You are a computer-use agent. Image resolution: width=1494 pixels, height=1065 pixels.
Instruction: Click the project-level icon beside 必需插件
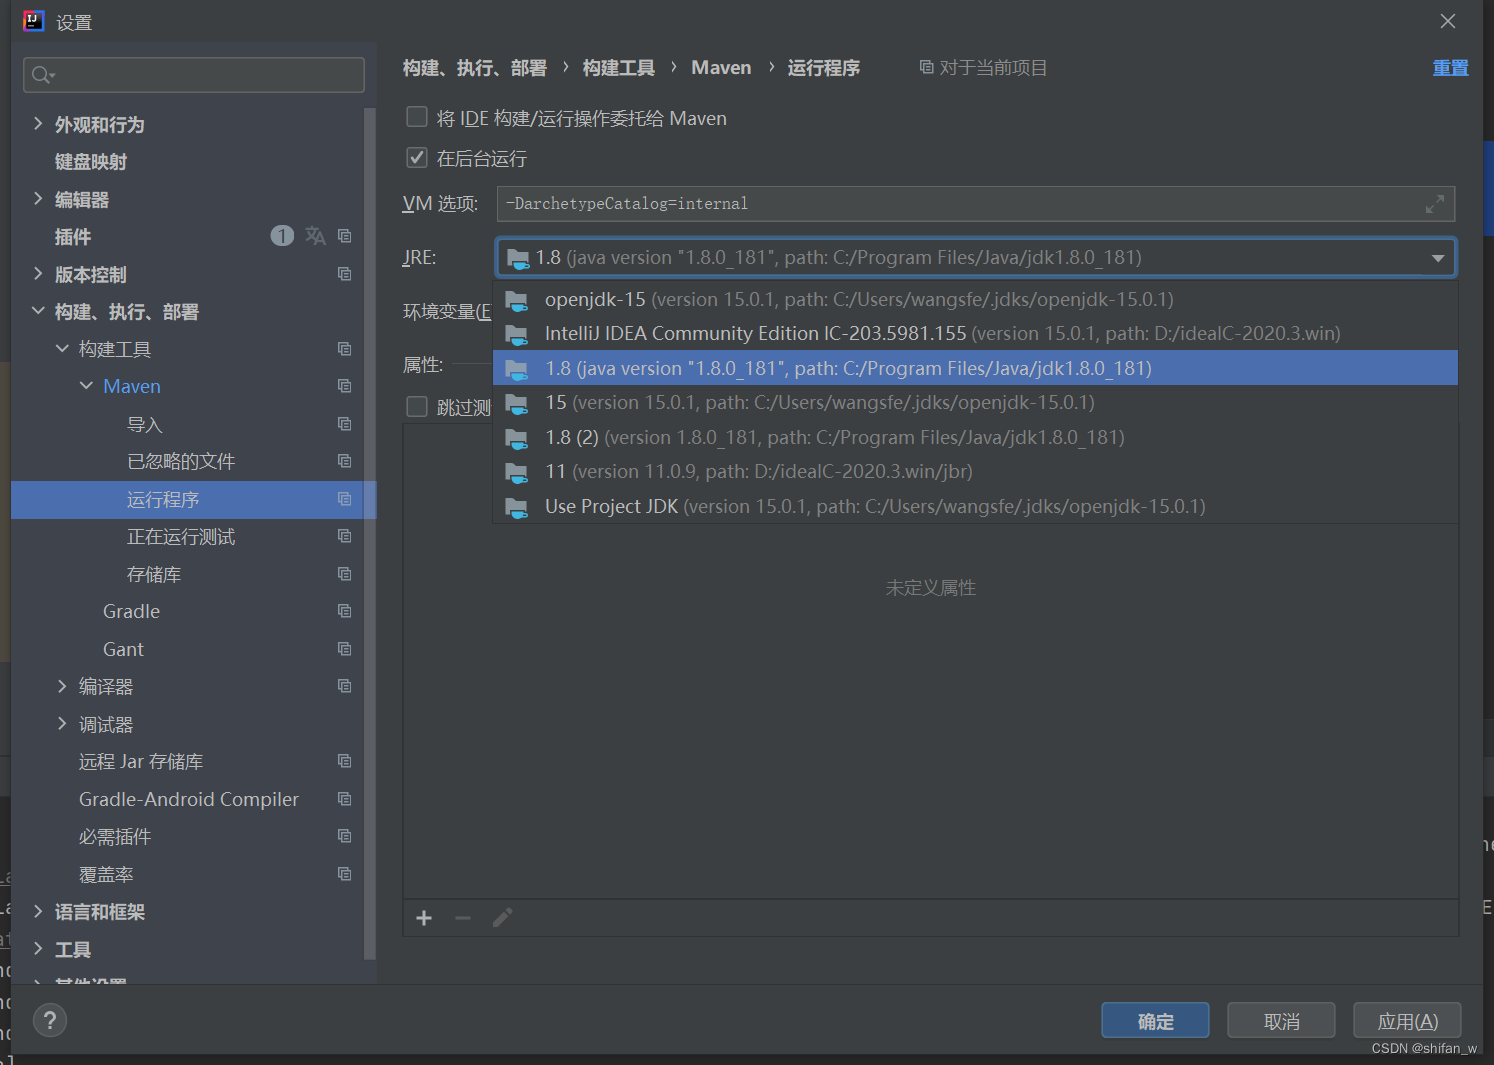click(x=345, y=836)
